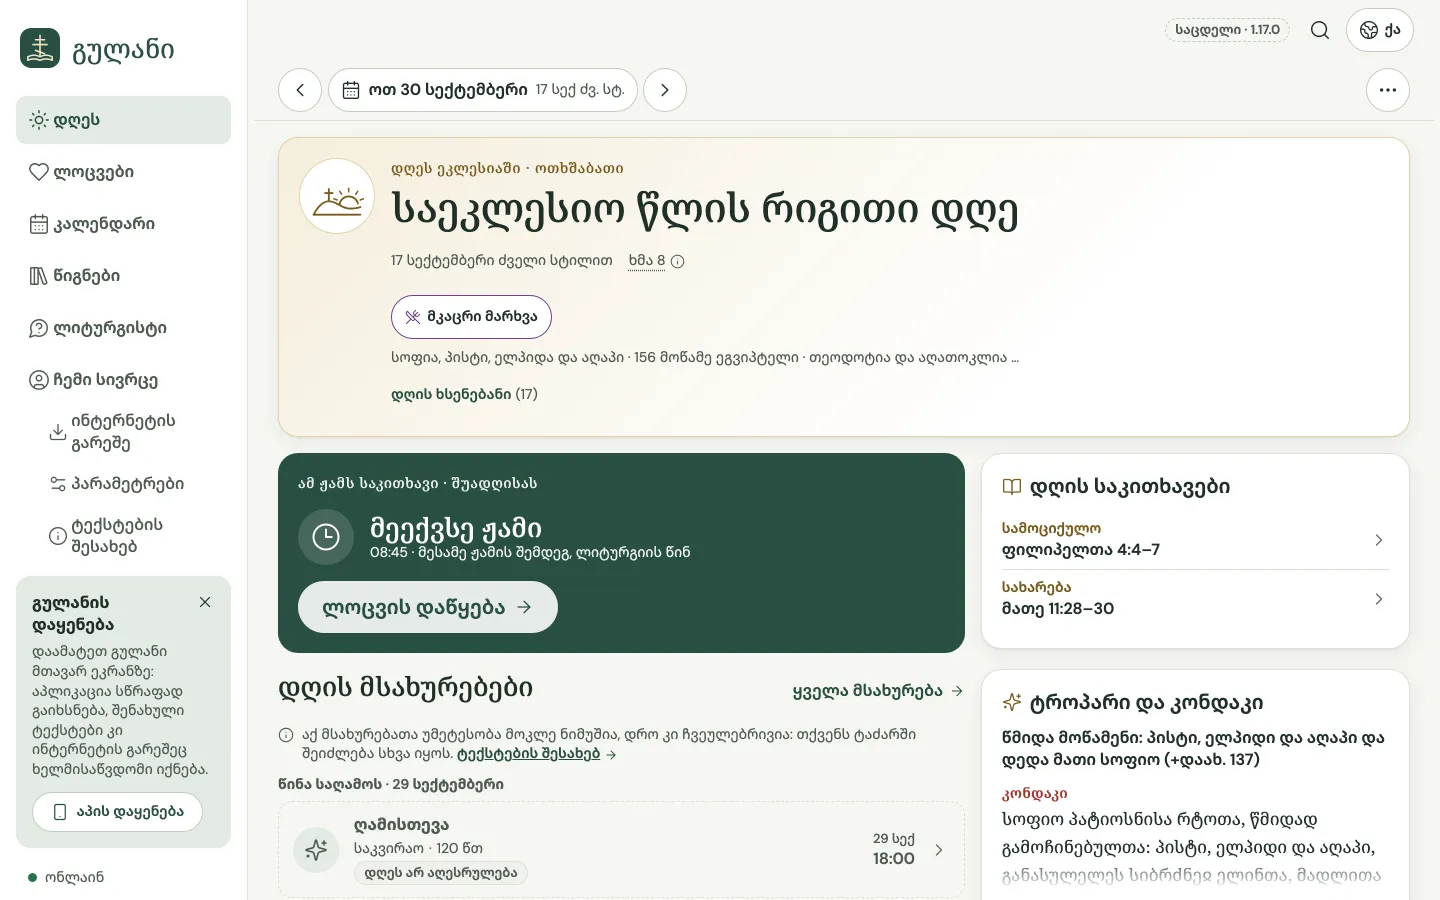Close the გულანის დაყენება install card

pyautogui.click(x=205, y=602)
